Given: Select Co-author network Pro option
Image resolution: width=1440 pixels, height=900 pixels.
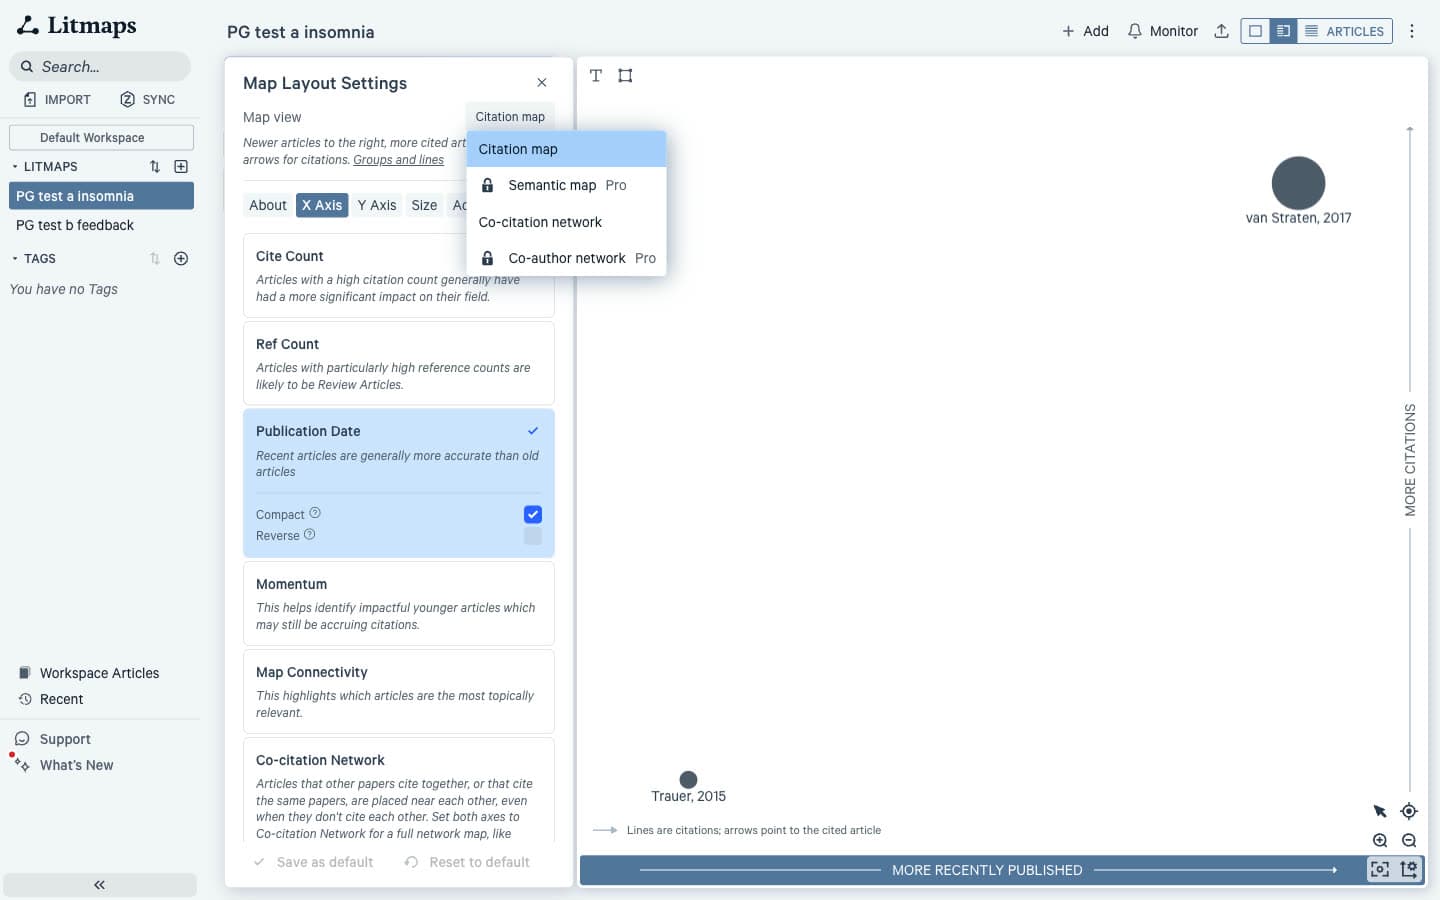Looking at the screenshot, I should pos(566,258).
